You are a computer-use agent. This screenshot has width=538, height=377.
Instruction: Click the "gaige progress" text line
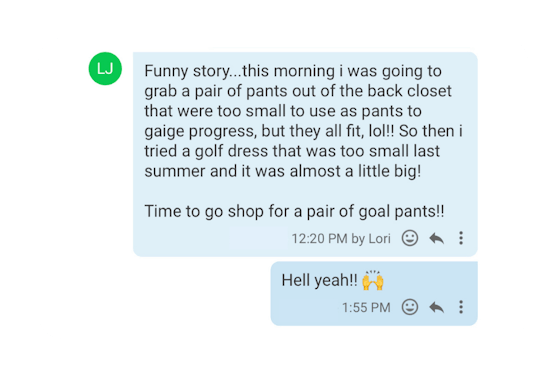point(304,131)
